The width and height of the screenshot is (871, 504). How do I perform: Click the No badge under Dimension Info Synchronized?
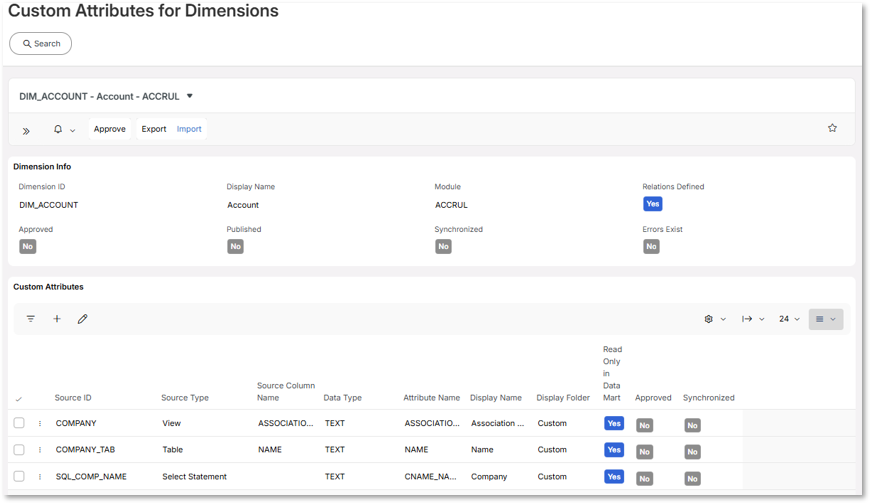tap(443, 246)
